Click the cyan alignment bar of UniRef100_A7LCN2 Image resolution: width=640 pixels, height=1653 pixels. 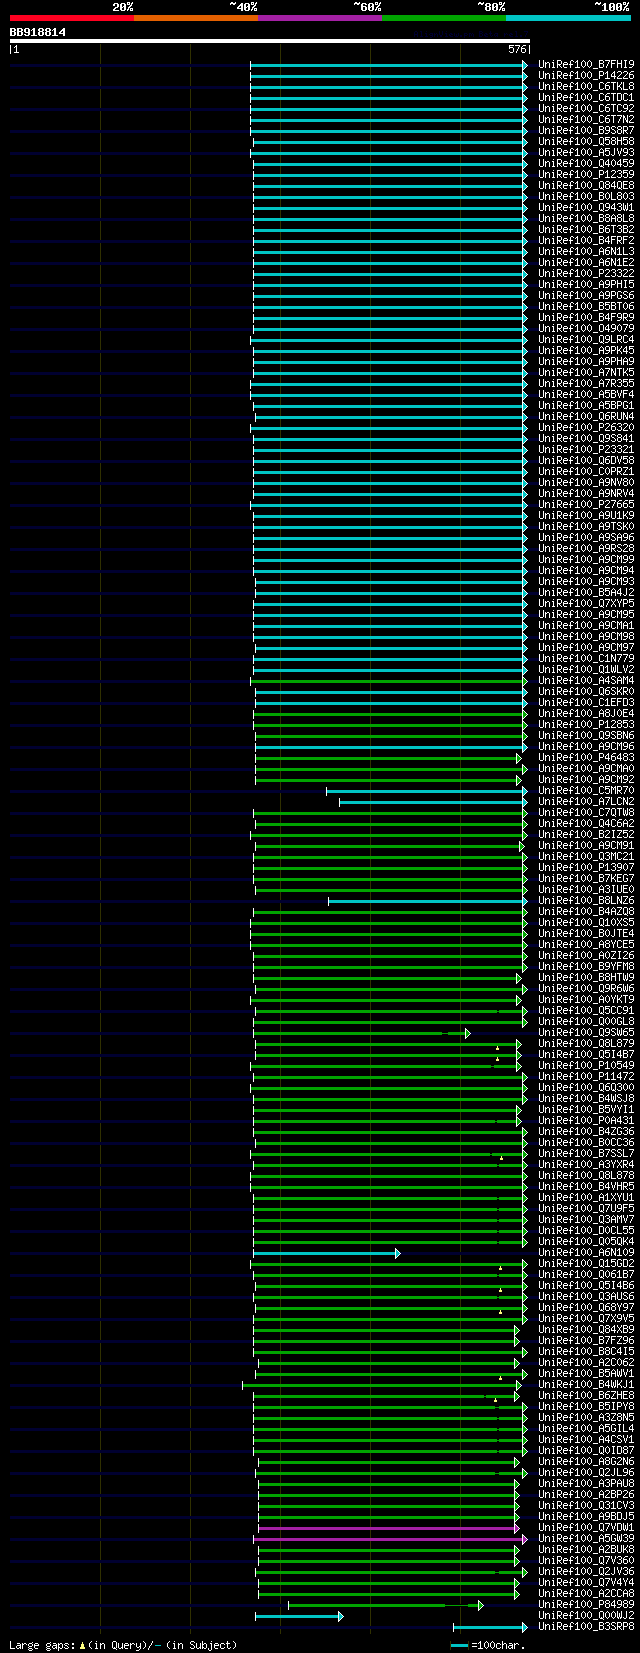coord(431,802)
